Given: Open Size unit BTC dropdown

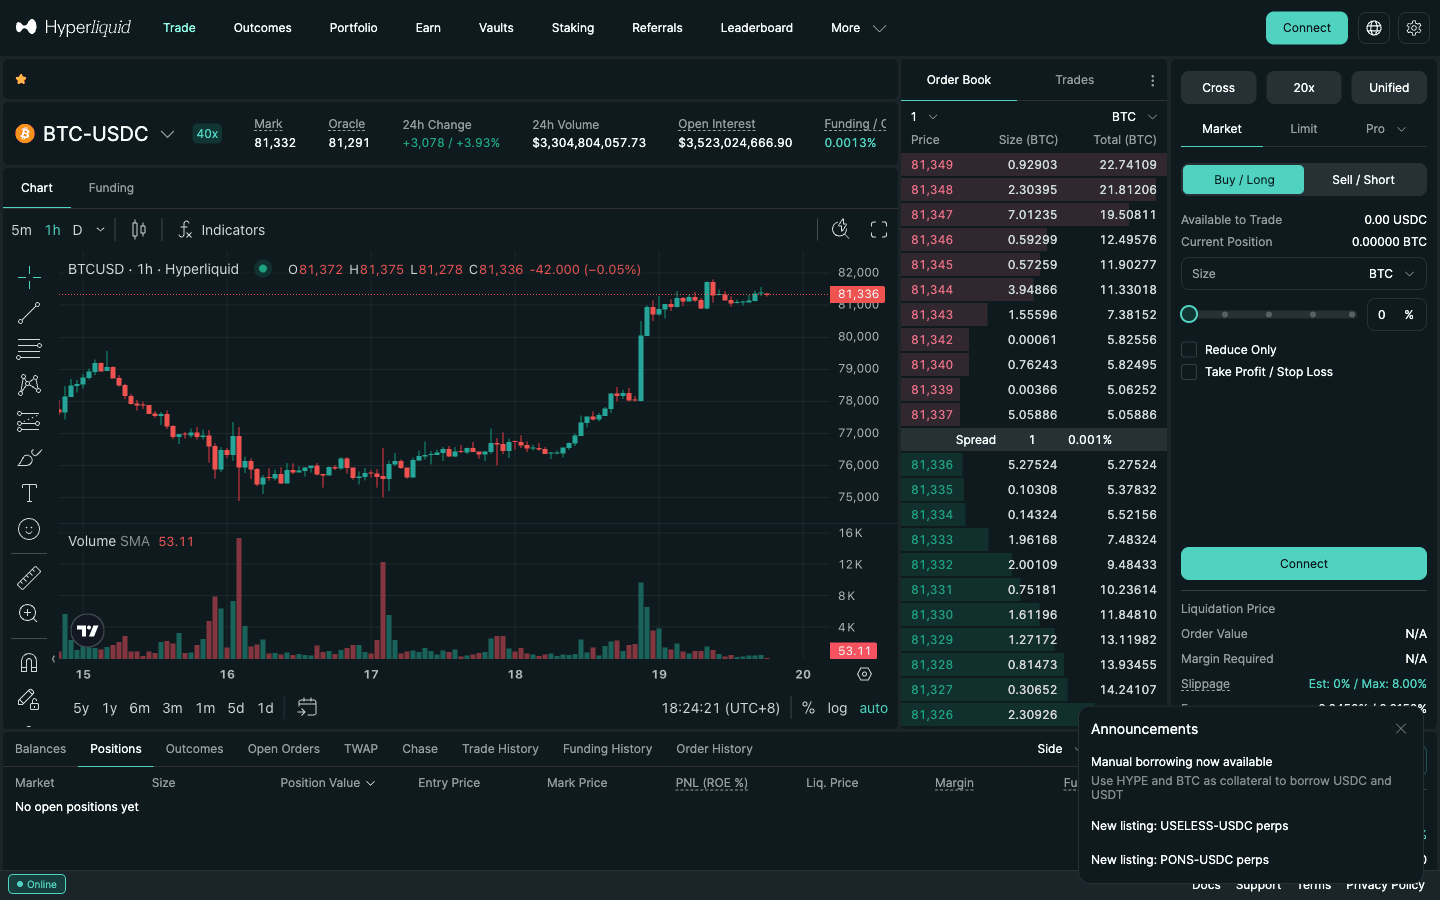Looking at the screenshot, I should coord(1391,274).
